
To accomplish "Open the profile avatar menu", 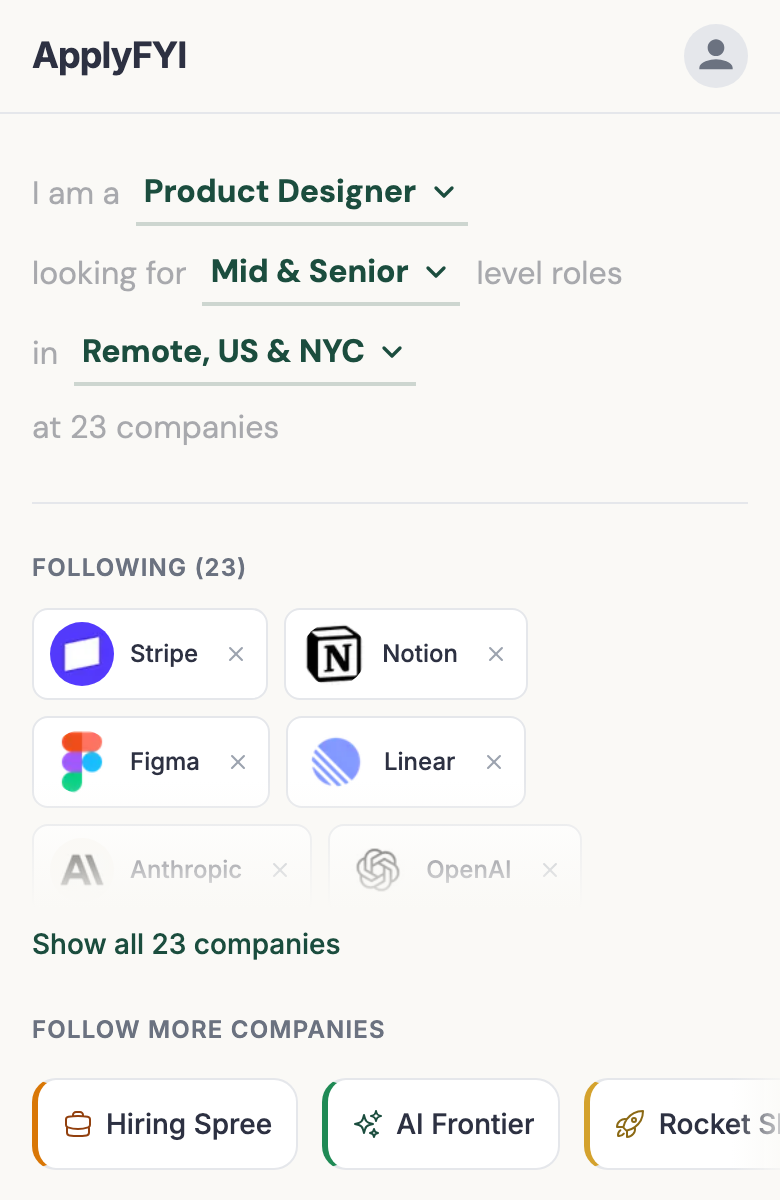I will [x=715, y=56].
